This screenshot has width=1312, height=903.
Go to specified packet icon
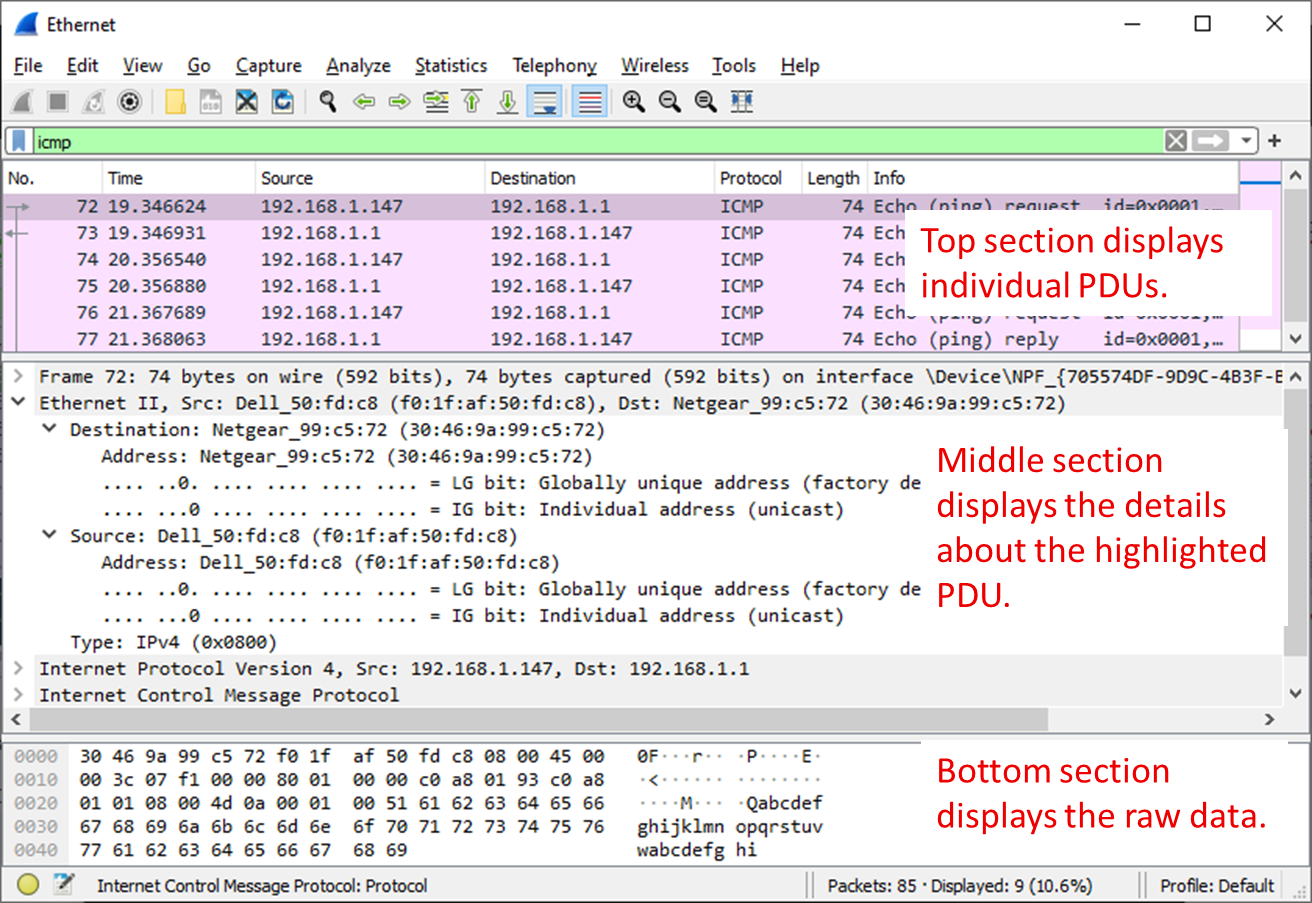[x=436, y=101]
